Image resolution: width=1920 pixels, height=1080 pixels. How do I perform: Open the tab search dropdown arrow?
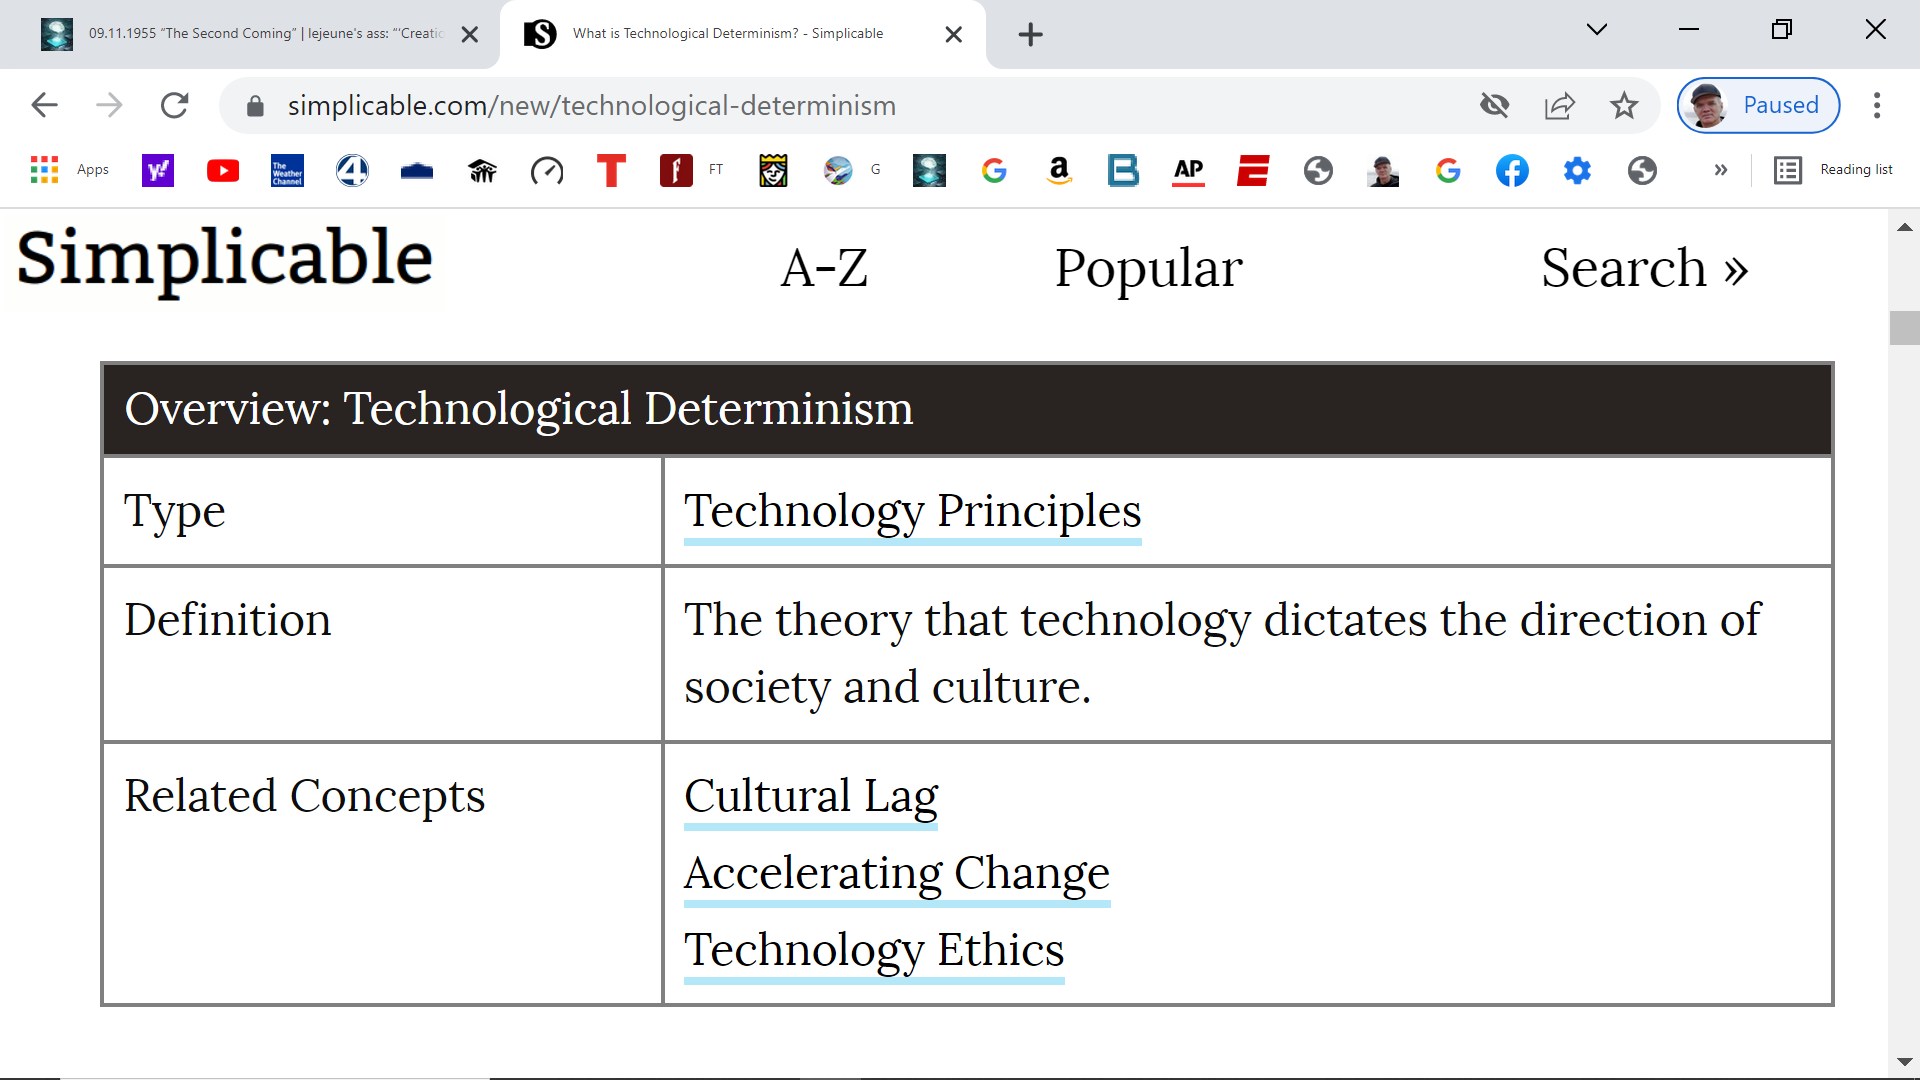(x=1597, y=30)
